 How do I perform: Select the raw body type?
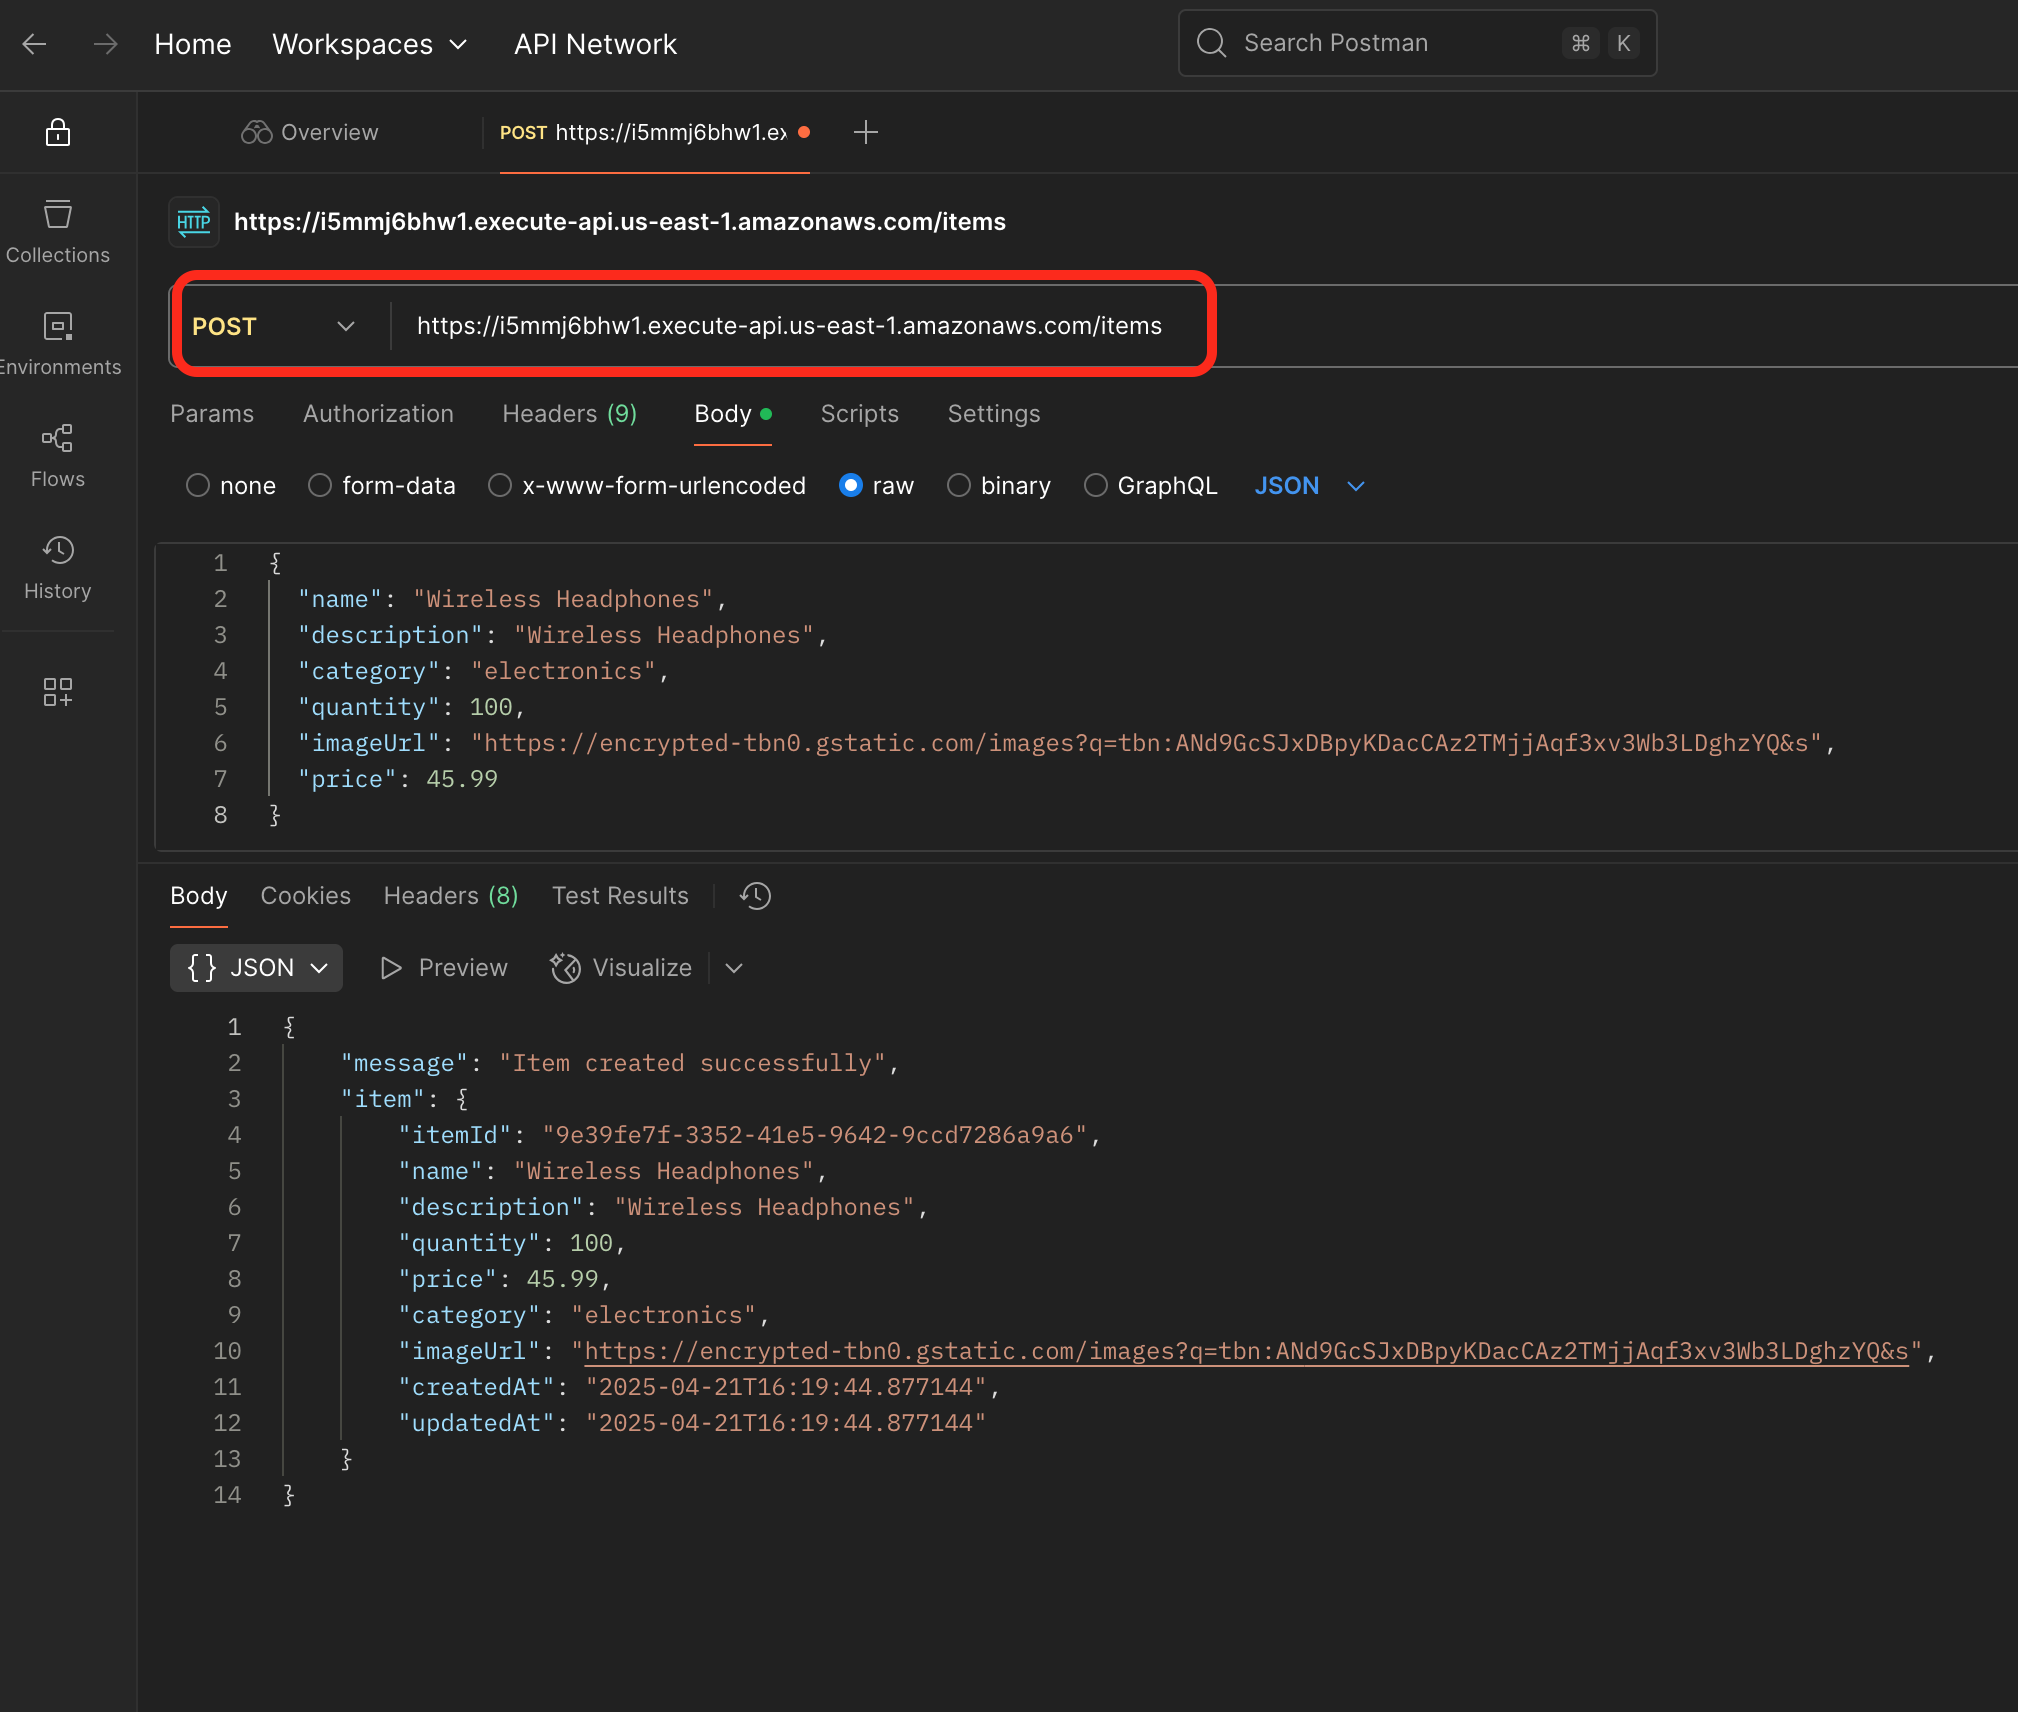point(851,486)
